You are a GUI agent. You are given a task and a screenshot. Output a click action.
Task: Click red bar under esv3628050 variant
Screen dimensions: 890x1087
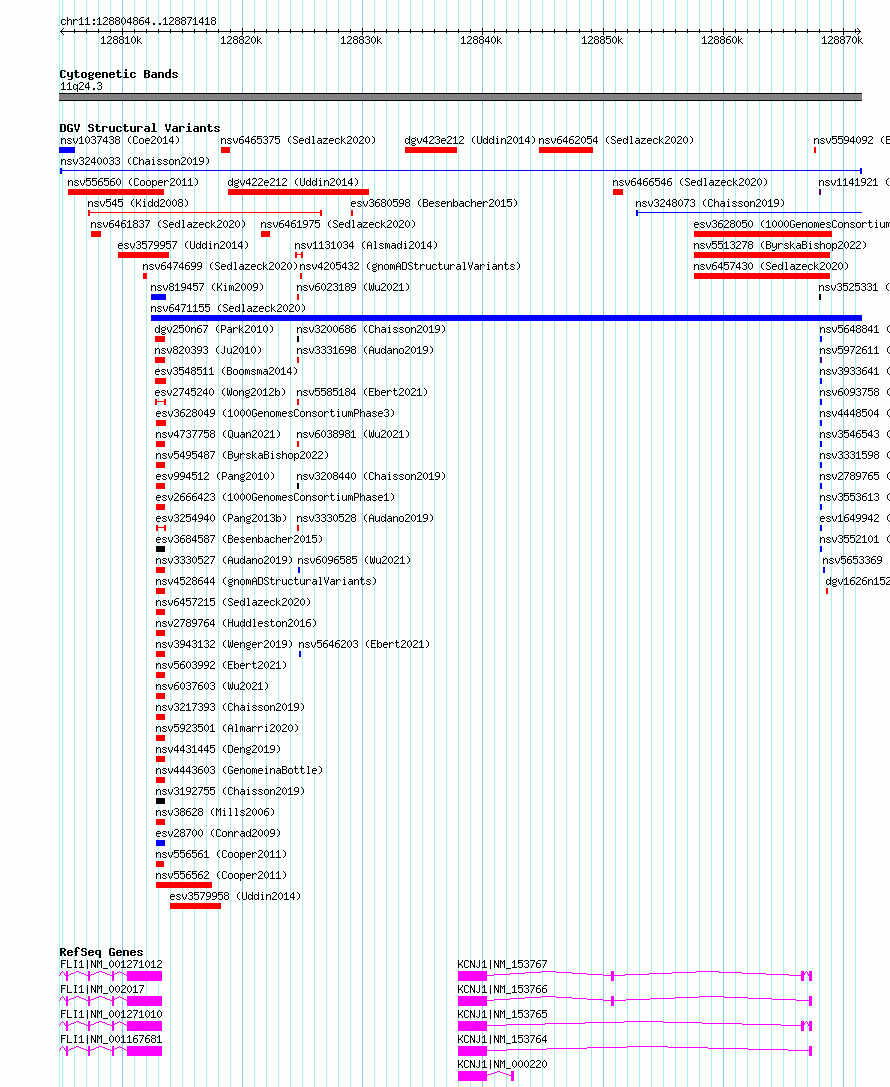pyautogui.click(x=762, y=234)
